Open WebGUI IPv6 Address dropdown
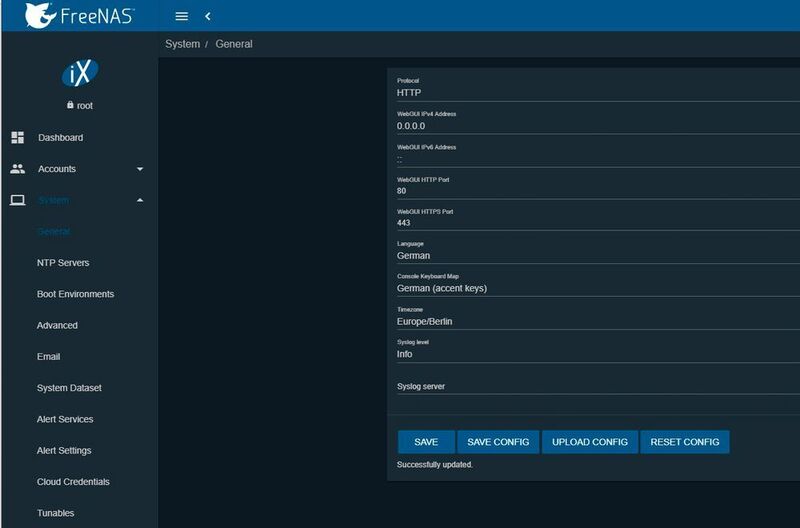This screenshot has width=800, height=528. [x=598, y=159]
